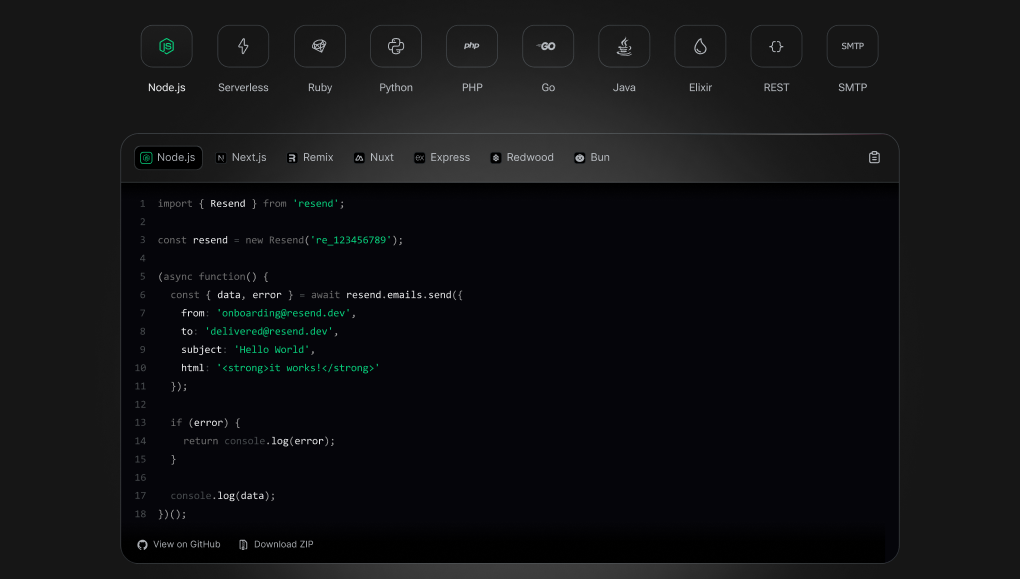Copy code with the clipboard icon
This screenshot has width=1020, height=579.
tap(874, 158)
